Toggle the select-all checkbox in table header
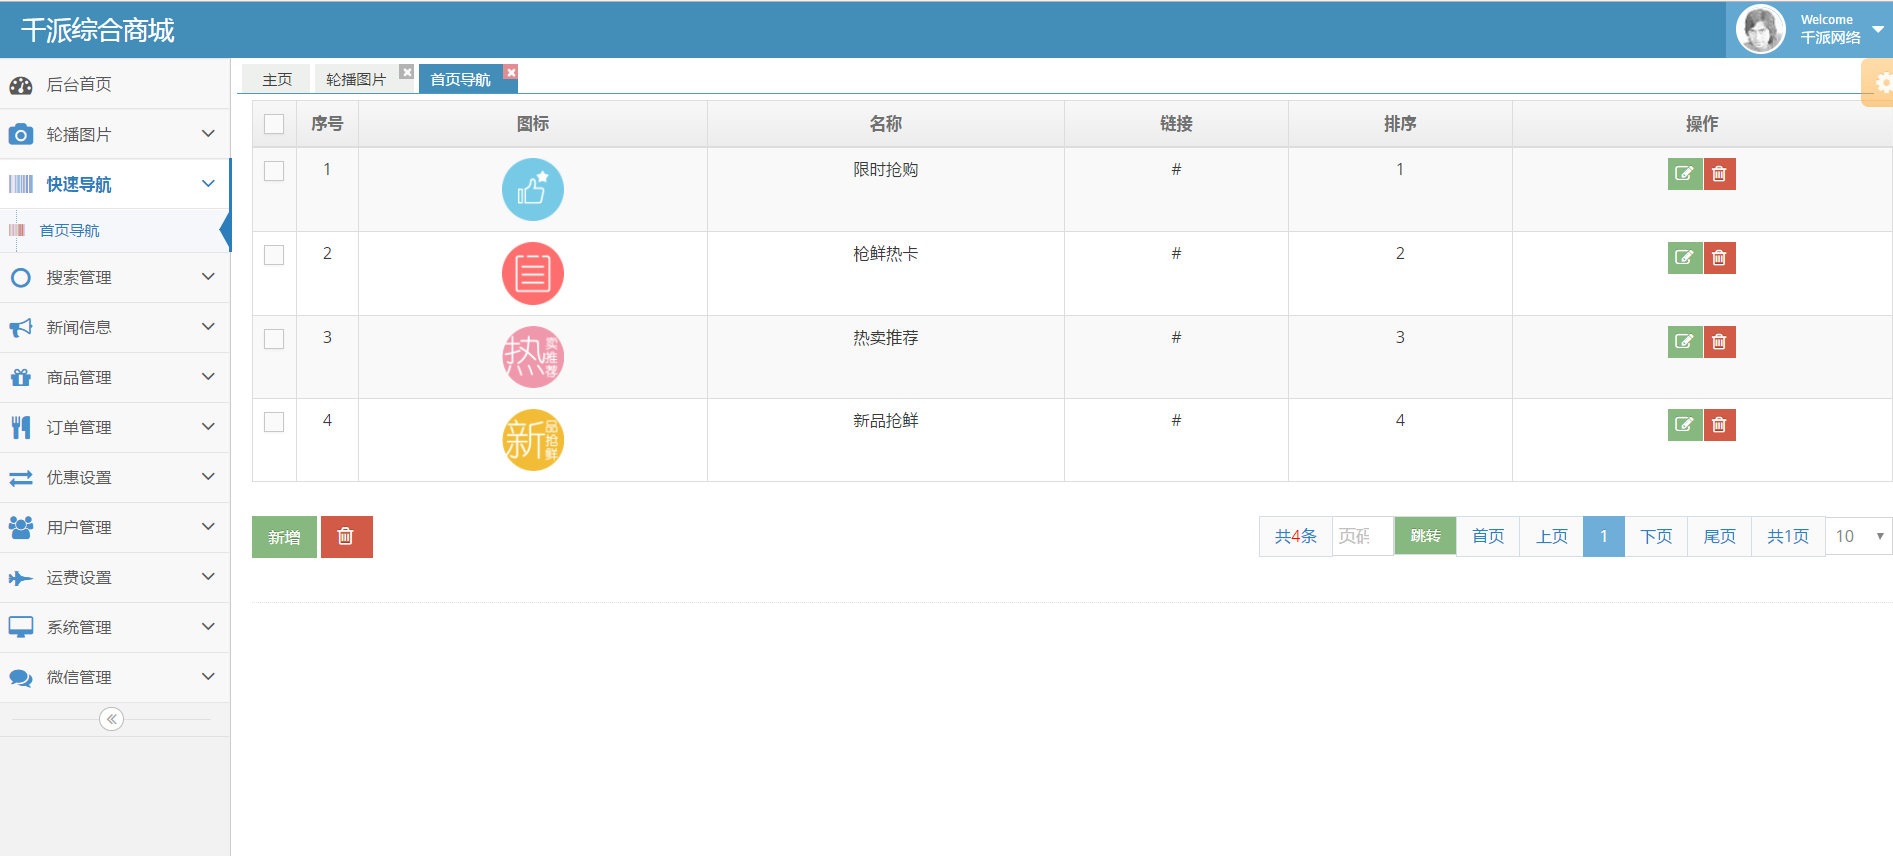 tap(274, 124)
